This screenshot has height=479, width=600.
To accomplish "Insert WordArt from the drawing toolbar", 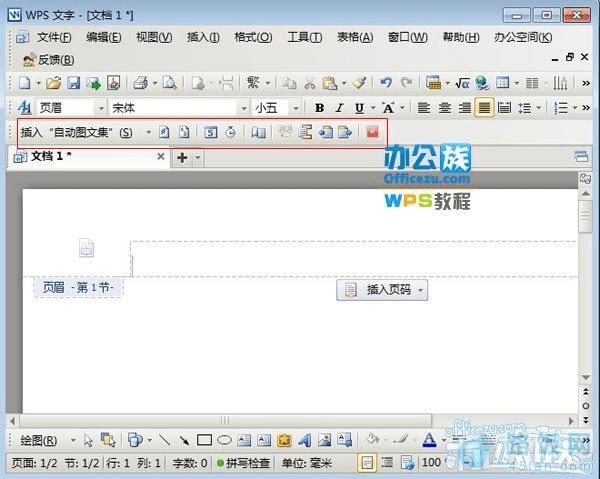I will [x=304, y=440].
